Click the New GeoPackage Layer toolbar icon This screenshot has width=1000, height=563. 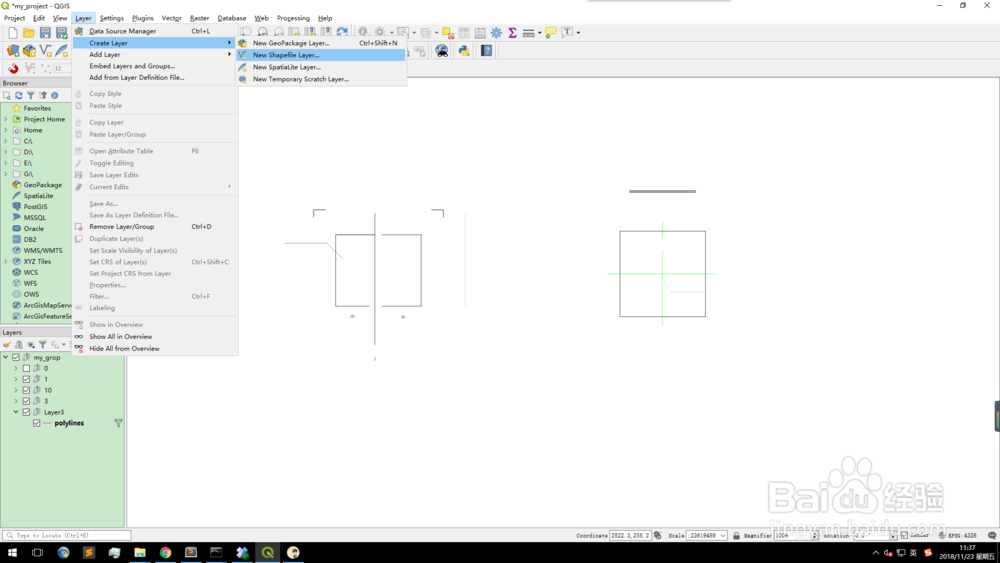pyautogui.click(x=29, y=50)
